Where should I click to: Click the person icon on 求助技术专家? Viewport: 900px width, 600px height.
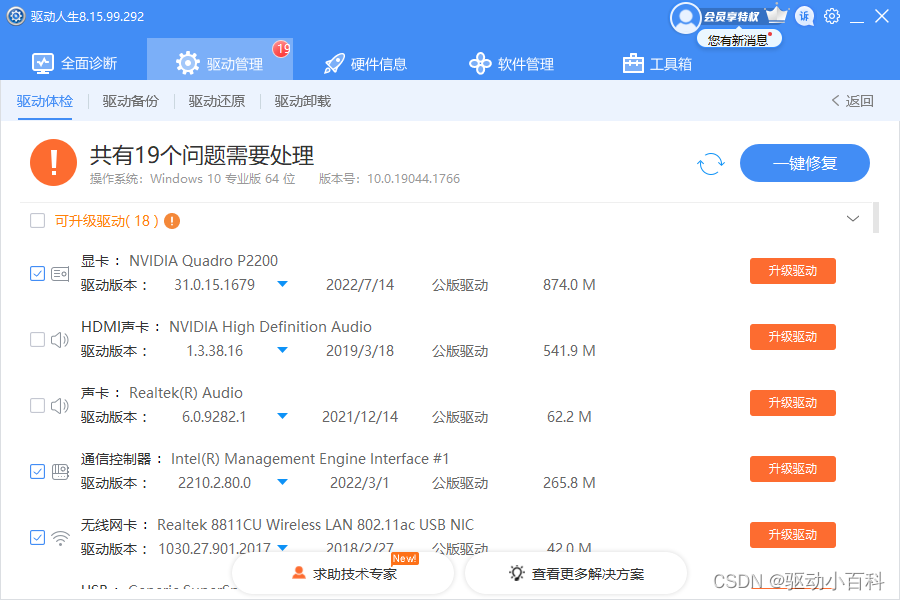pos(298,572)
